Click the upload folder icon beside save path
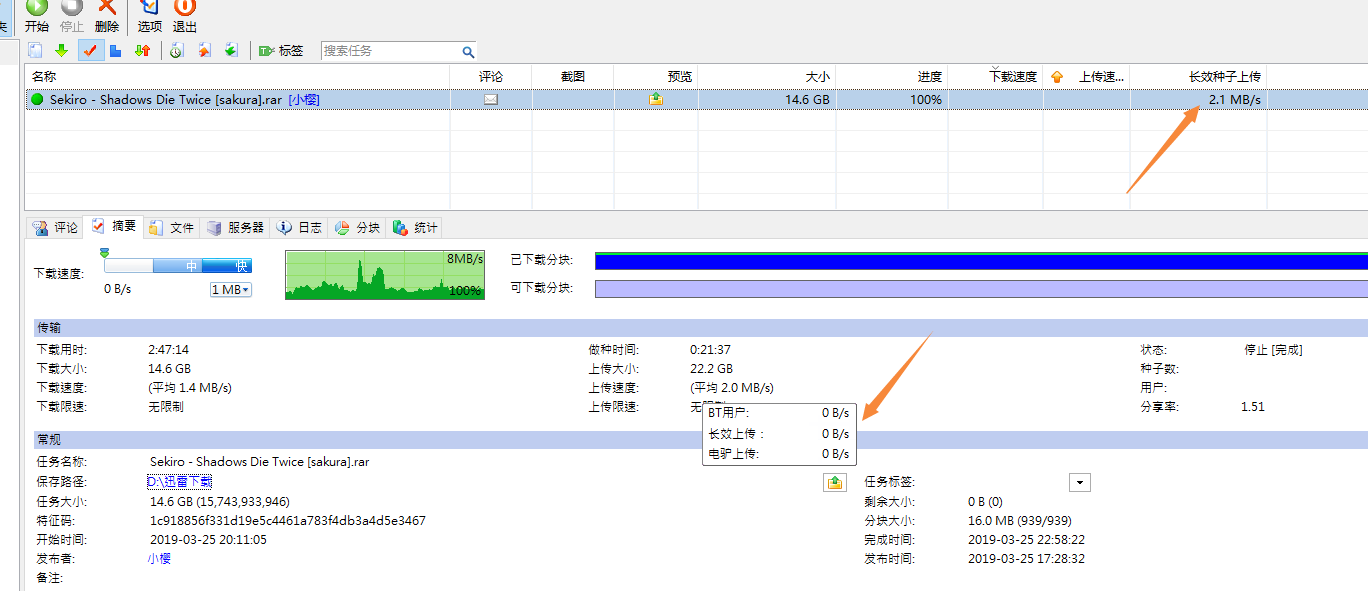 pyautogui.click(x=834, y=483)
